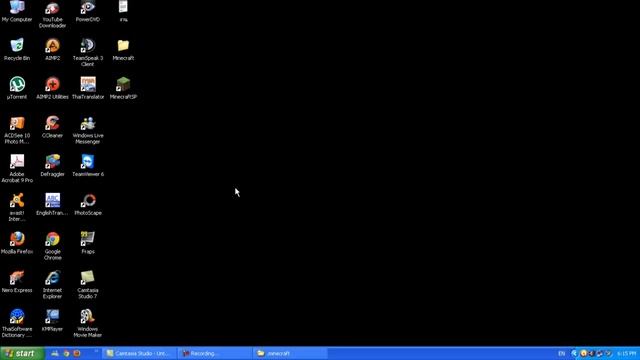Click the orange round system tray icon

coord(583,353)
